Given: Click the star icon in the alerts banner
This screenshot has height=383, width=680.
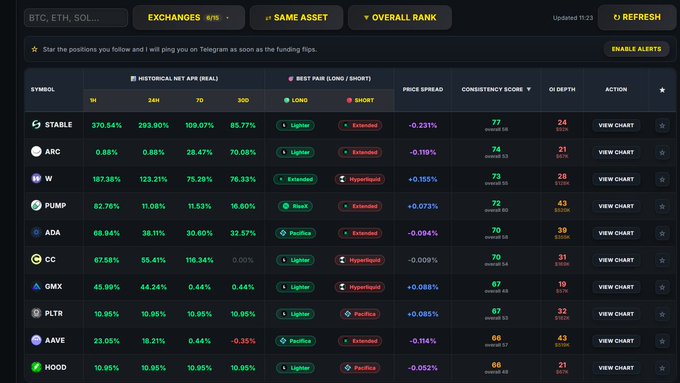Looking at the screenshot, I should [34, 49].
